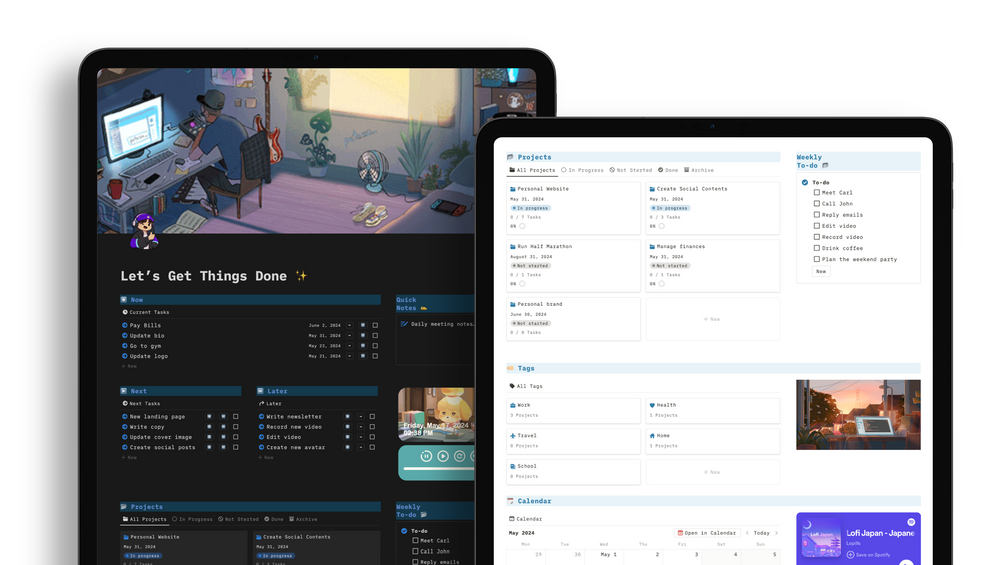
Task: Click the Today button in calendar
Action: pyautogui.click(x=761, y=533)
